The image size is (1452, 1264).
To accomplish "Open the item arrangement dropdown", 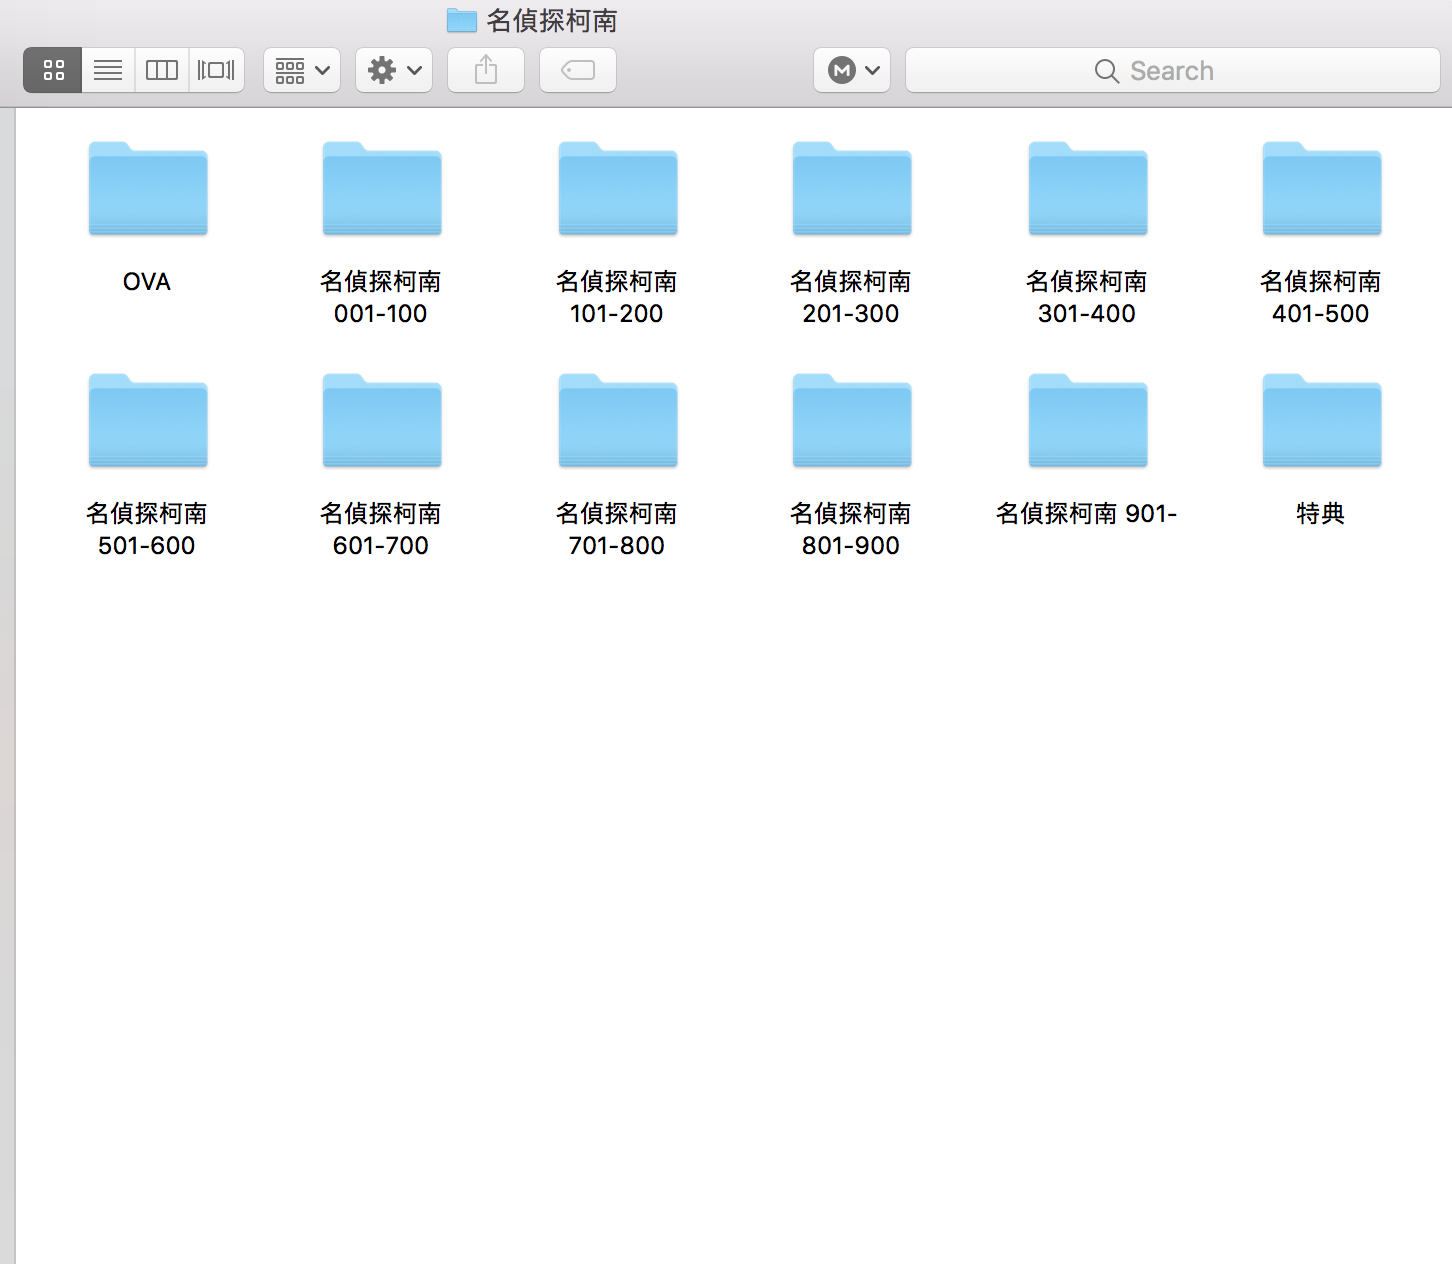I will coord(302,70).
